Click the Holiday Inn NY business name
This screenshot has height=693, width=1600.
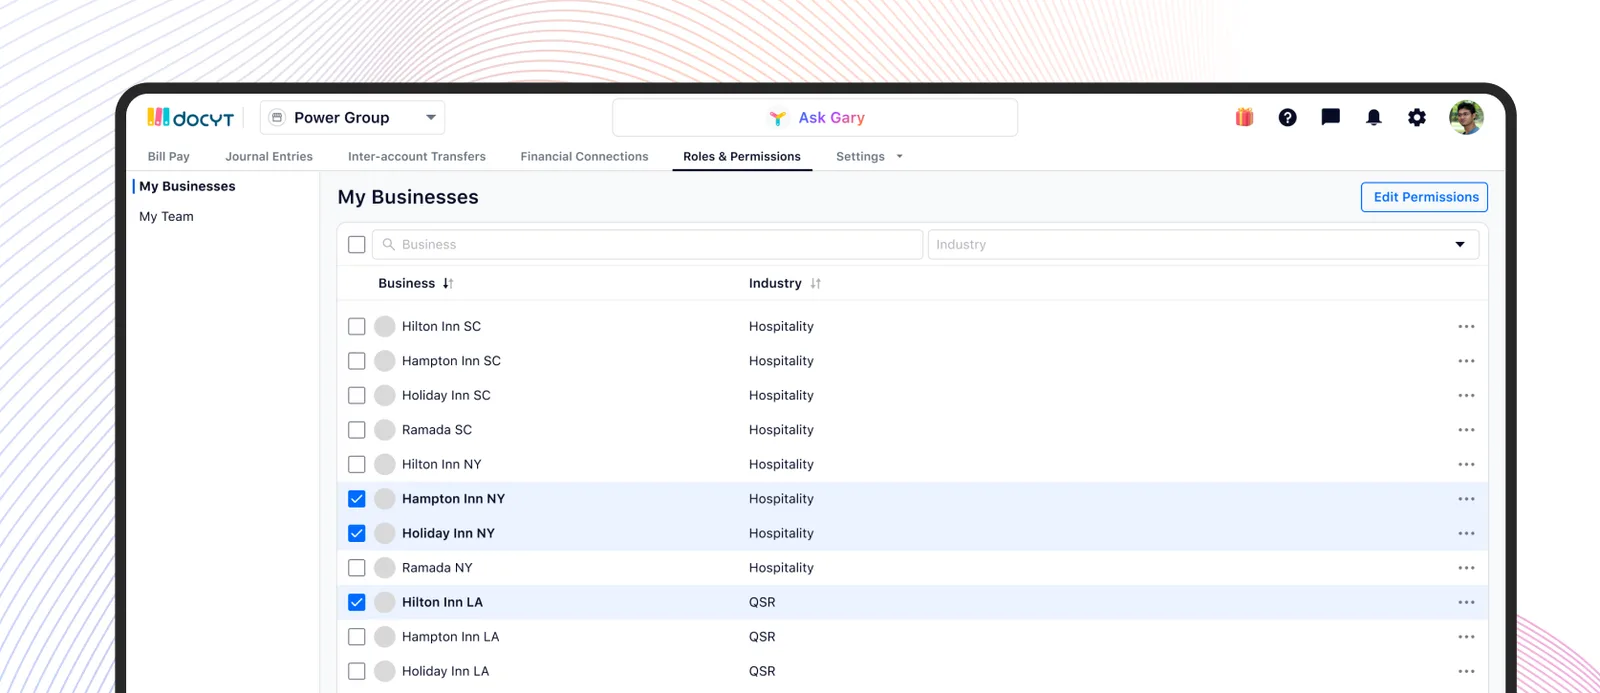click(448, 533)
